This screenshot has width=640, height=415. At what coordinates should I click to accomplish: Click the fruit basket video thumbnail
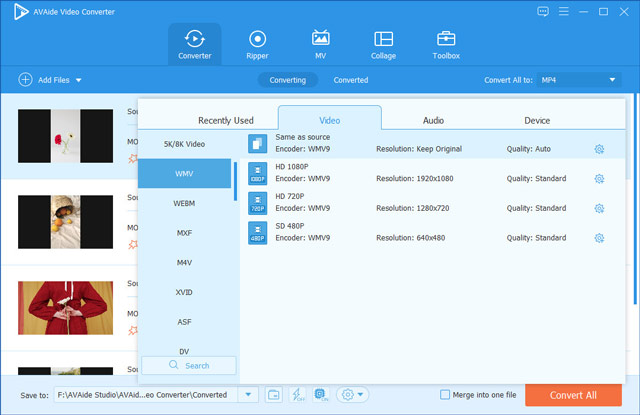(x=65, y=222)
